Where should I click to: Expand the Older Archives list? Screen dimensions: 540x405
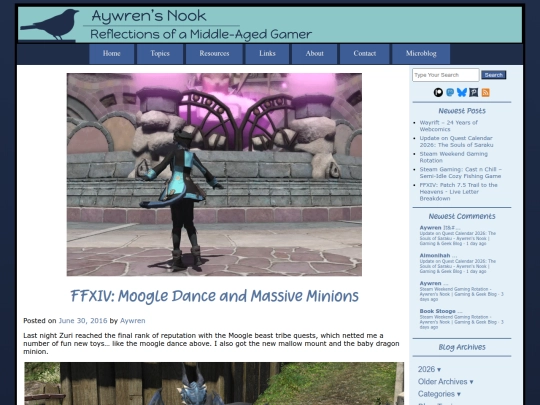(x=445, y=382)
